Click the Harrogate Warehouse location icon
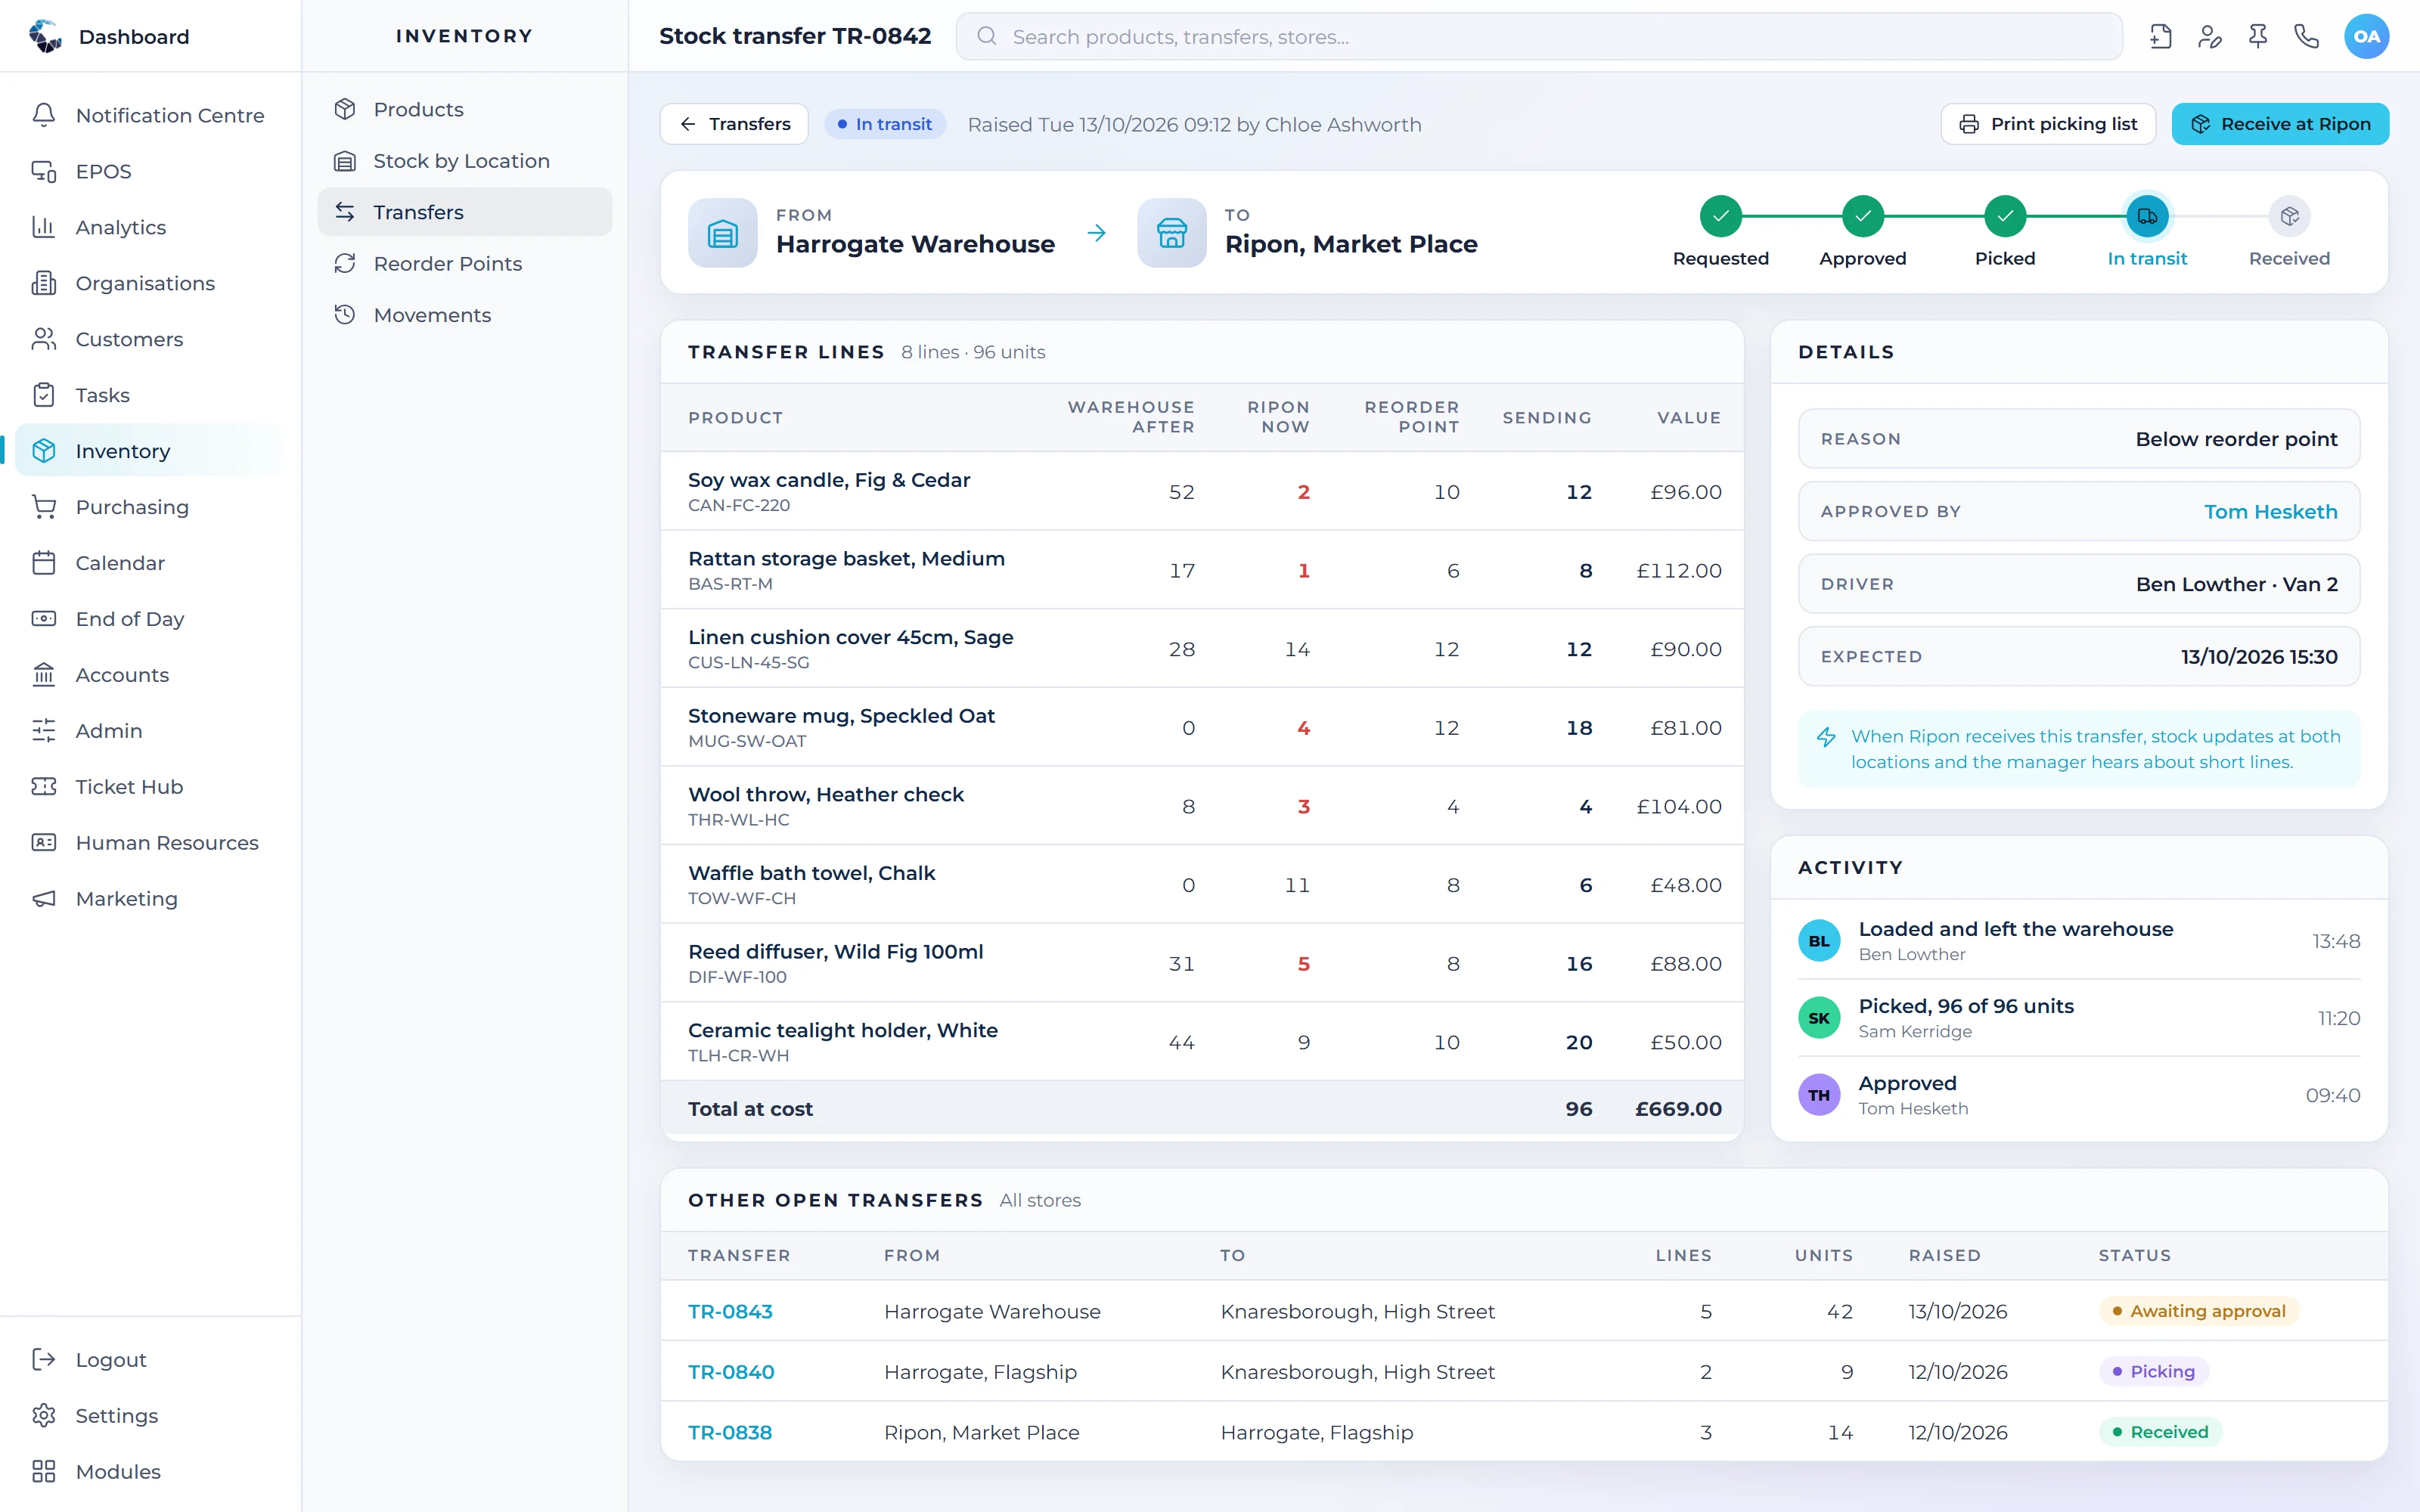Image resolution: width=2420 pixels, height=1512 pixels. (x=722, y=233)
